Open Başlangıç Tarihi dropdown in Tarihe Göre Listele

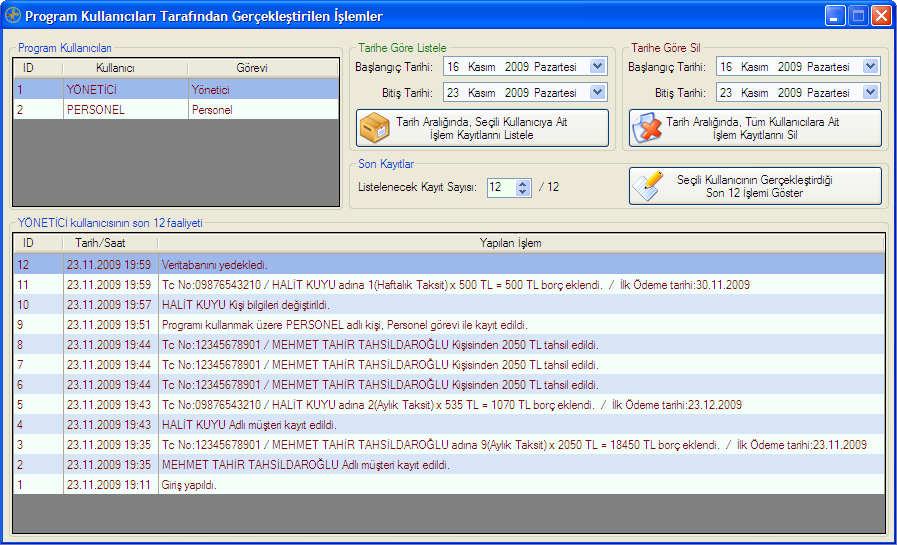point(597,66)
